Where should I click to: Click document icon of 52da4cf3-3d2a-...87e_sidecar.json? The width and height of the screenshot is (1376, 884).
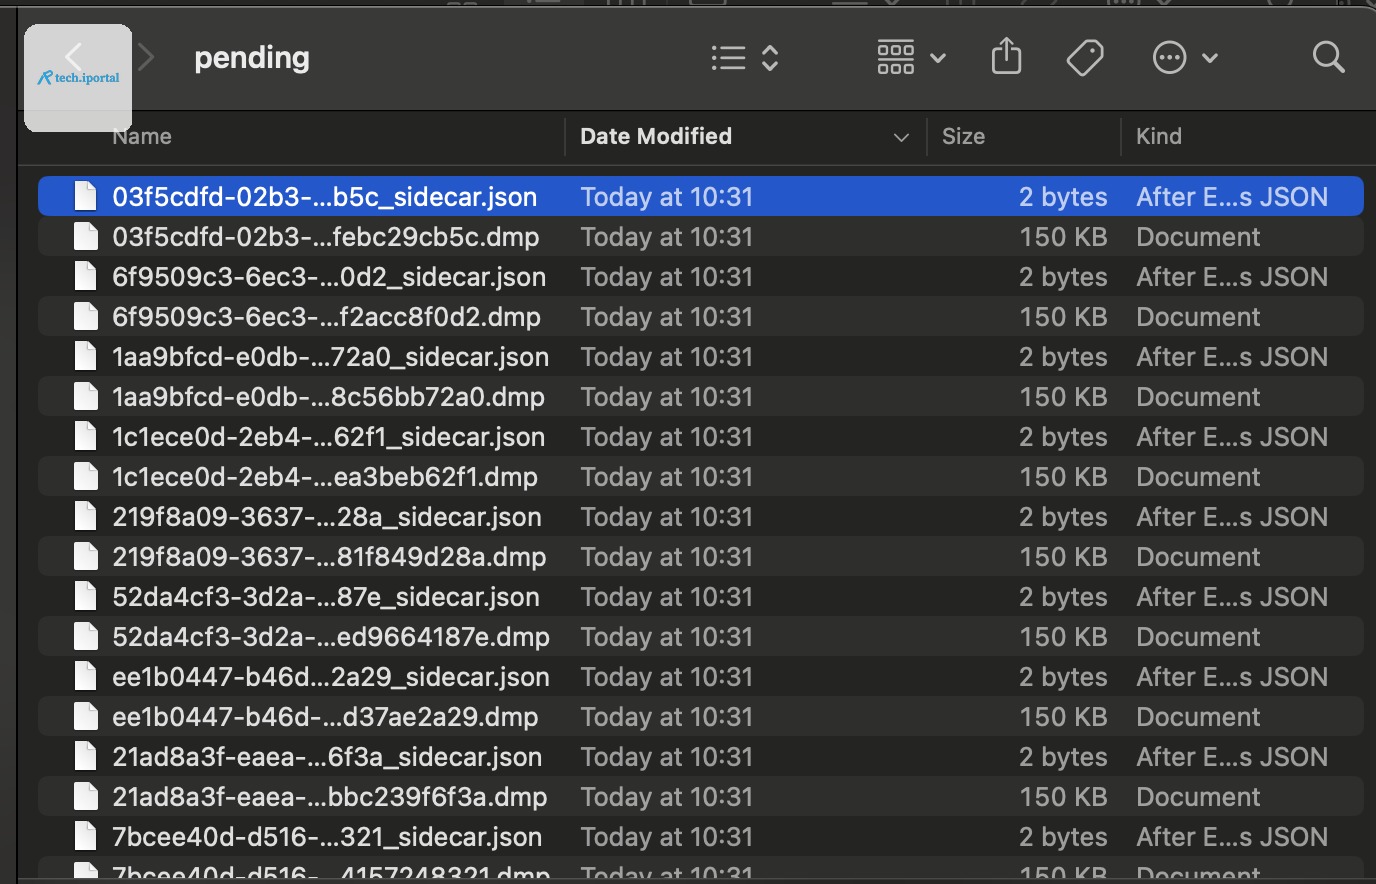86,597
